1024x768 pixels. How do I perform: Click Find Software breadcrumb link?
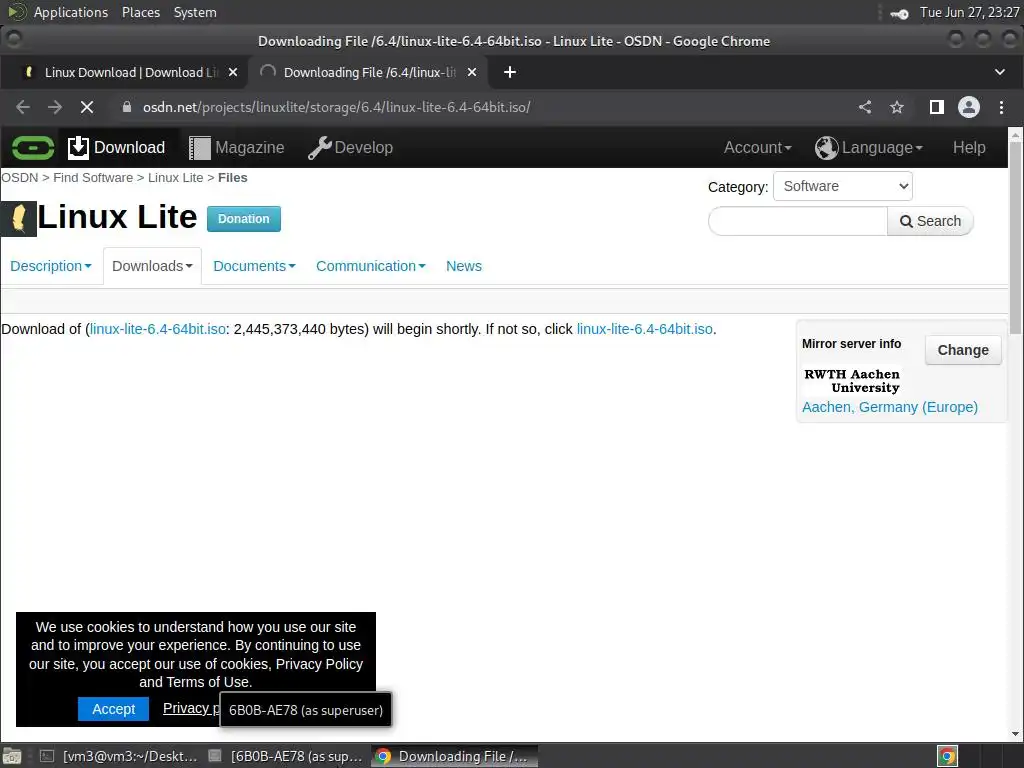93,178
